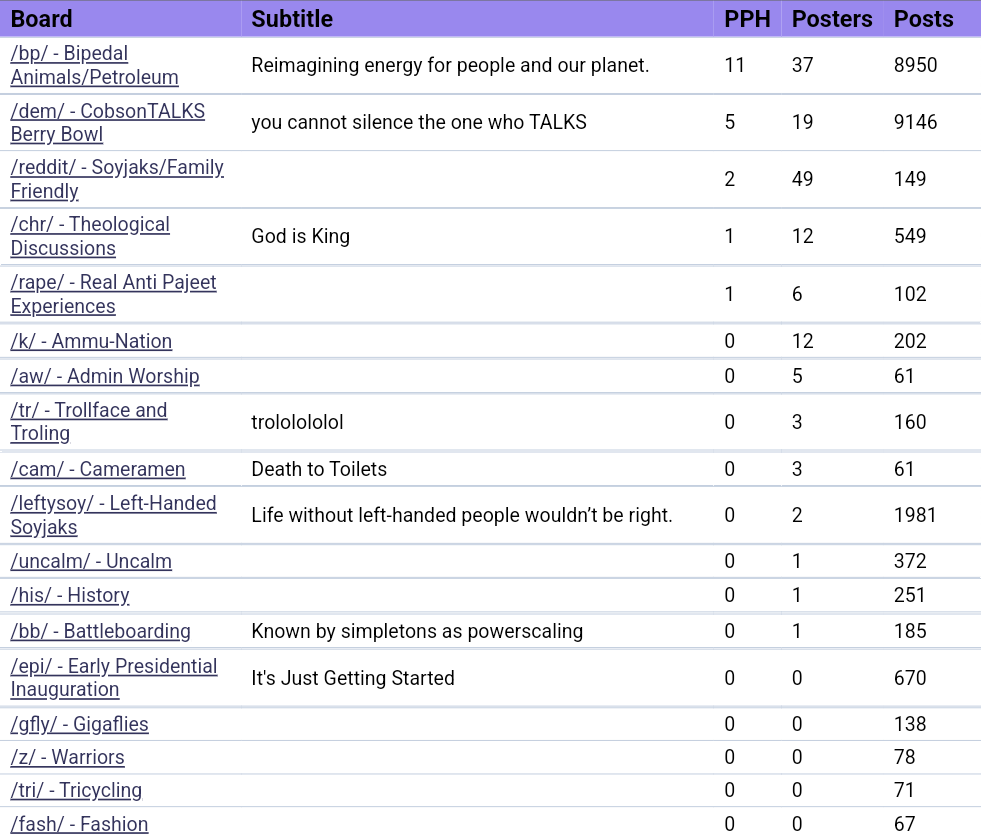Visit the /tri/ Tricycling board

76,790
